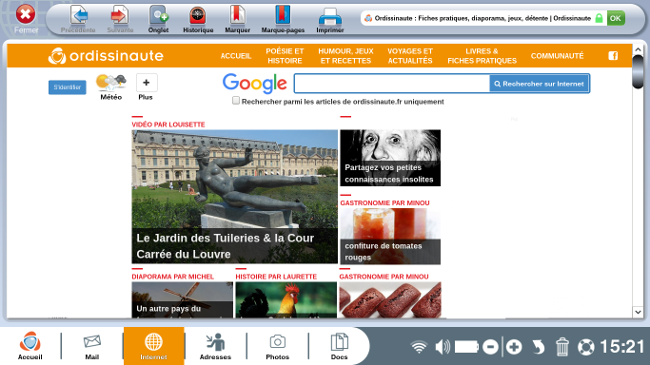Open Le Jardin des Tuileries video thumbnail

[235, 197]
